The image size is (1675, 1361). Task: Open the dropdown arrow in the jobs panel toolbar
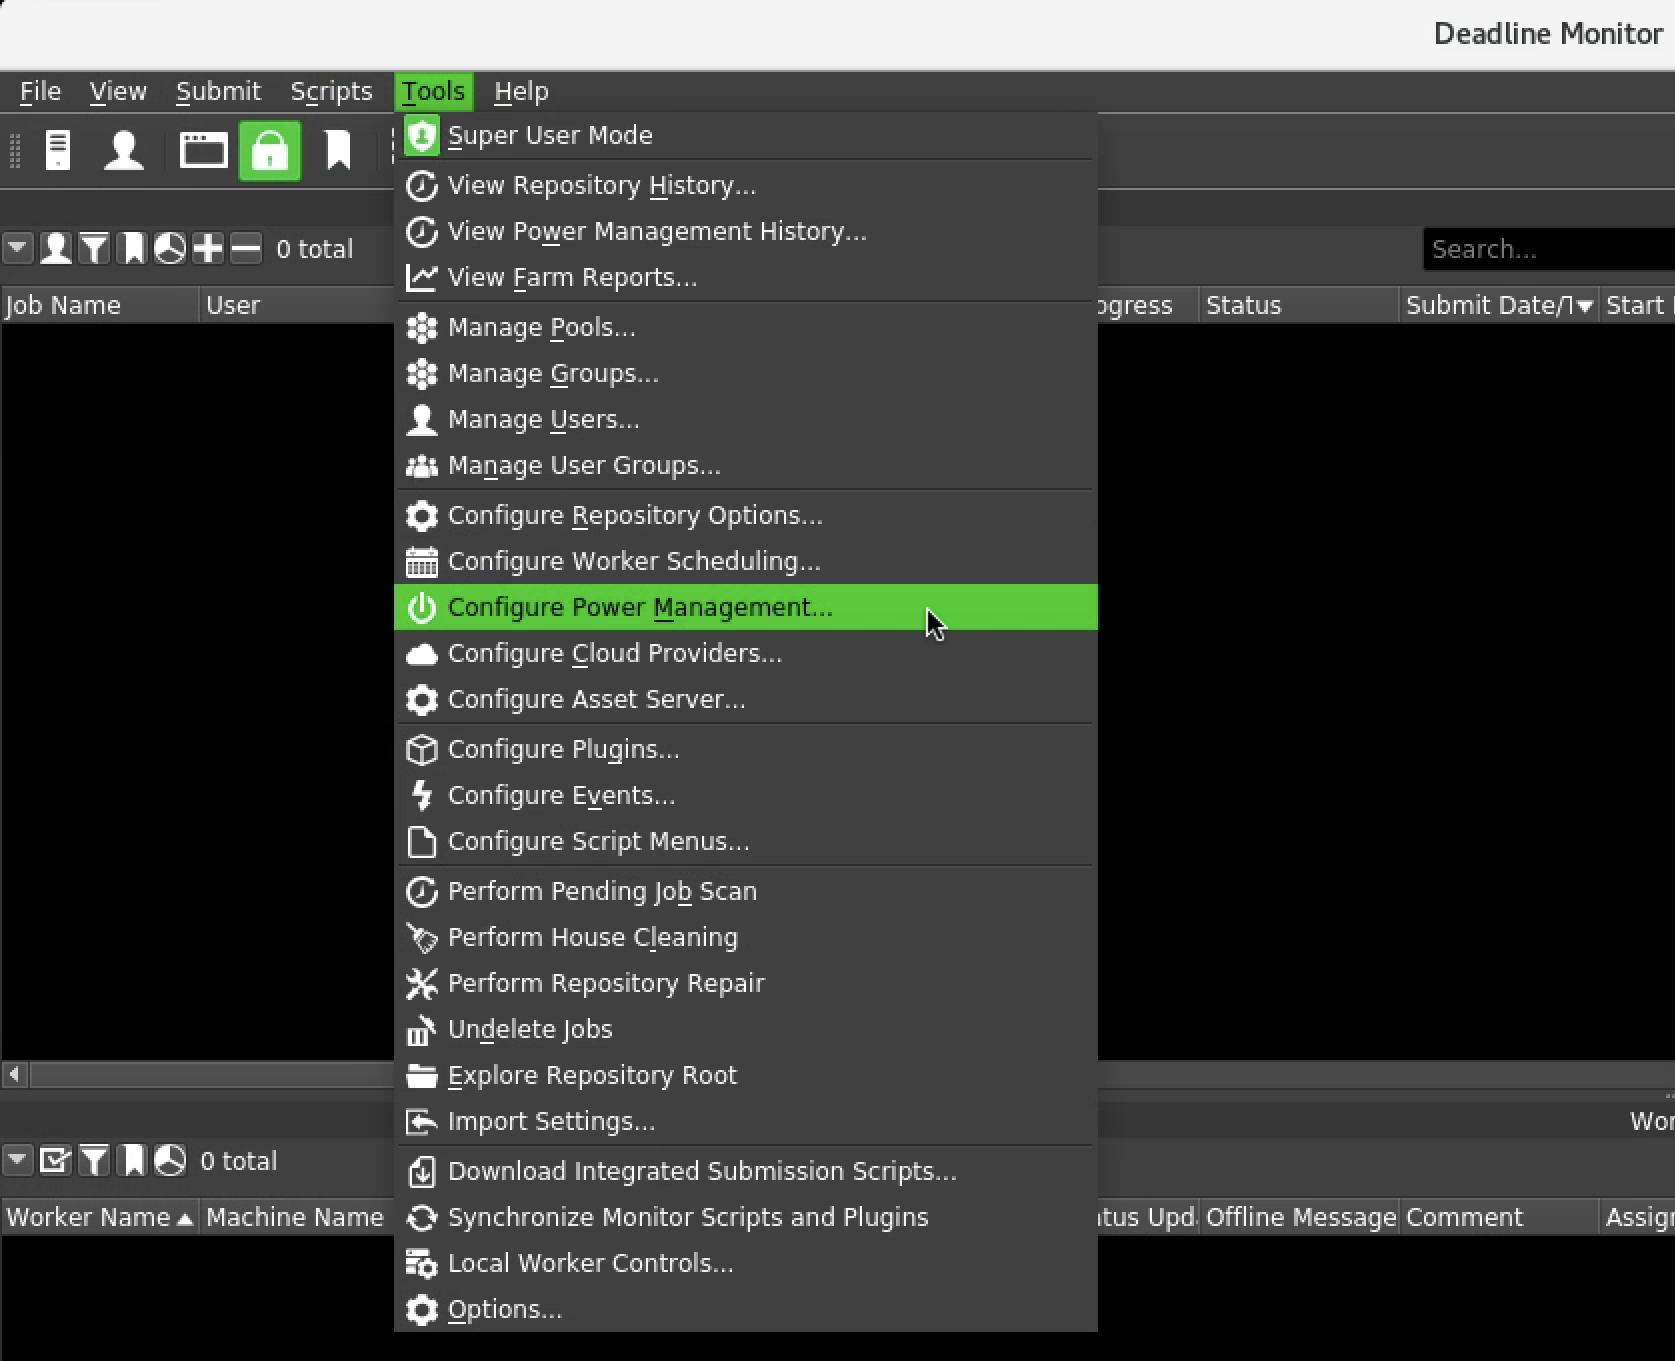point(18,248)
